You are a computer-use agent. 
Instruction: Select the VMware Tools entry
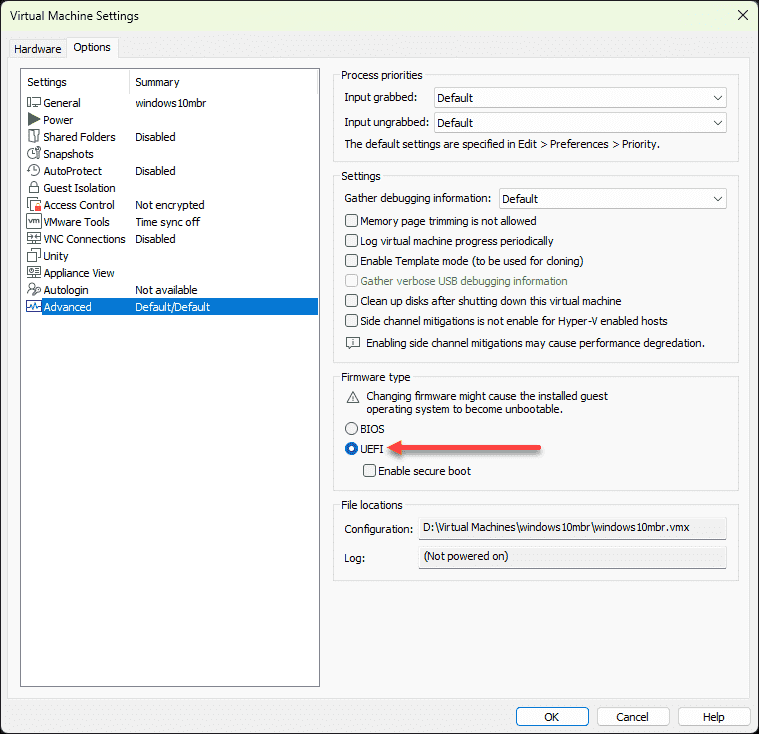coord(172,222)
